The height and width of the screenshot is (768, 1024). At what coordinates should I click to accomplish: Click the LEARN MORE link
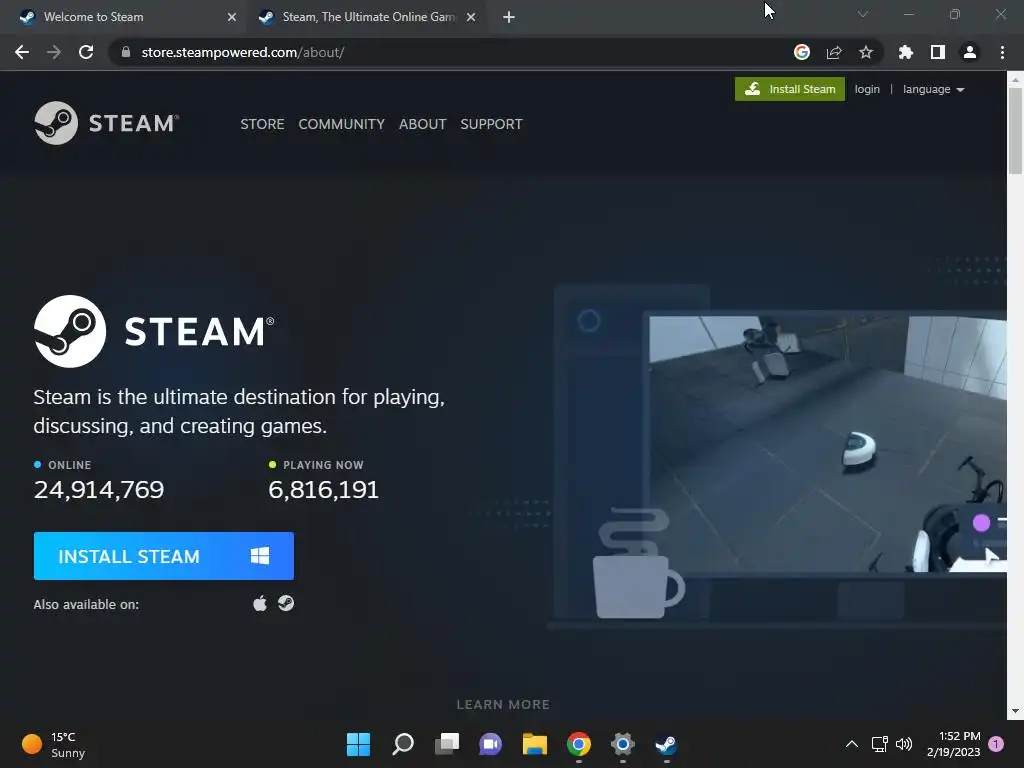click(x=503, y=705)
